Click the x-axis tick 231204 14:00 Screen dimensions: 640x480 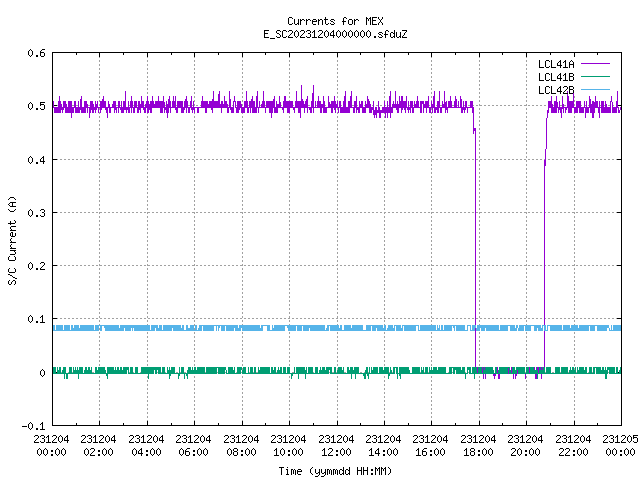[383, 445]
